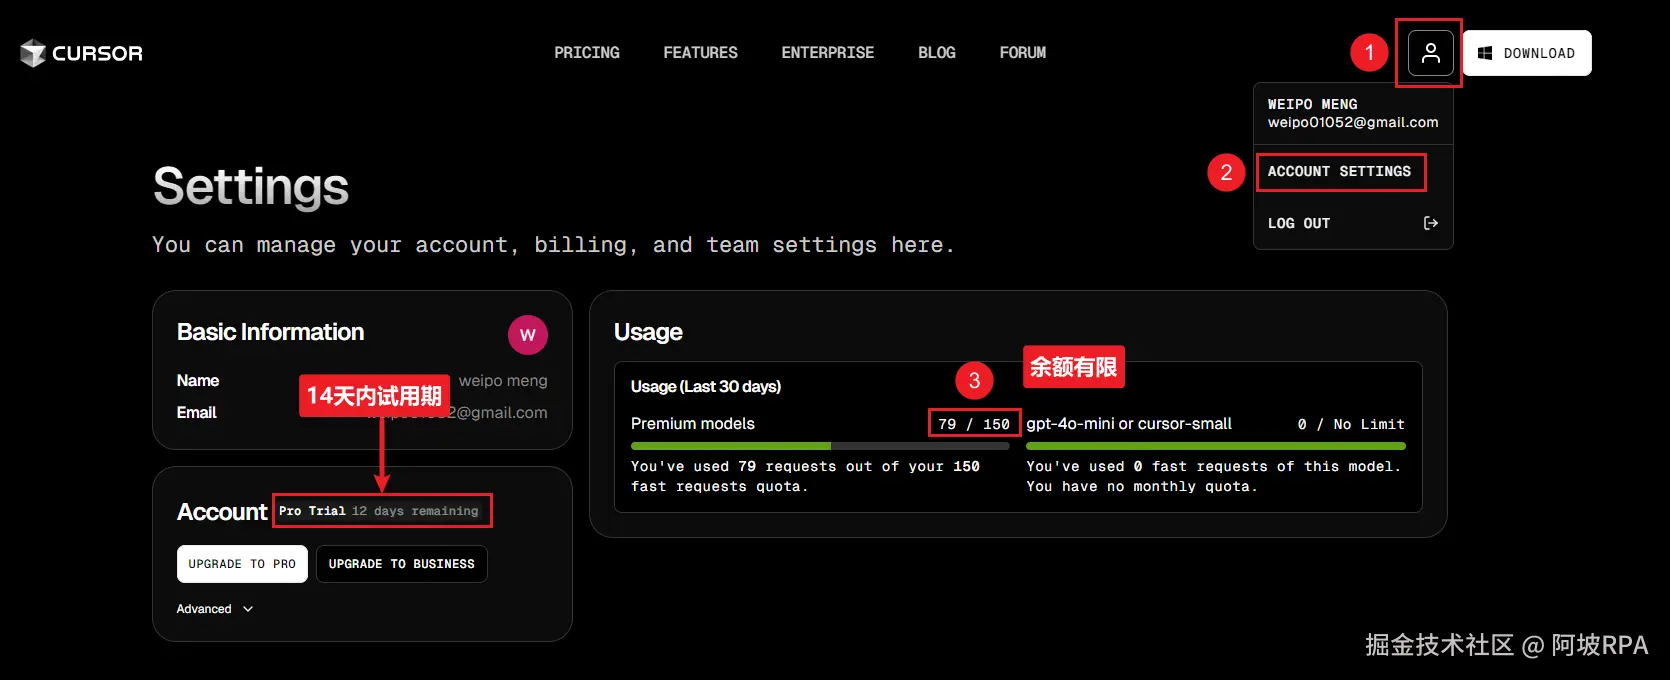Click the Pro Trial days remaining badge
Screen dimensions: 1670x680
pos(379,511)
